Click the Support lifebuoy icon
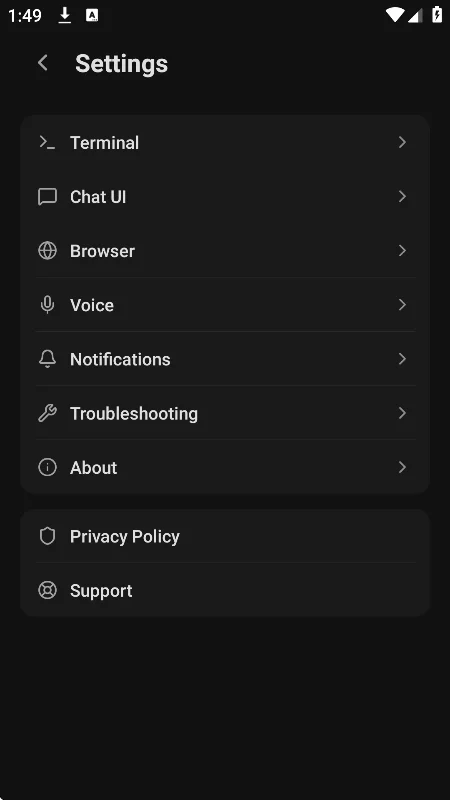 pyautogui.click(x=47, y=590)
